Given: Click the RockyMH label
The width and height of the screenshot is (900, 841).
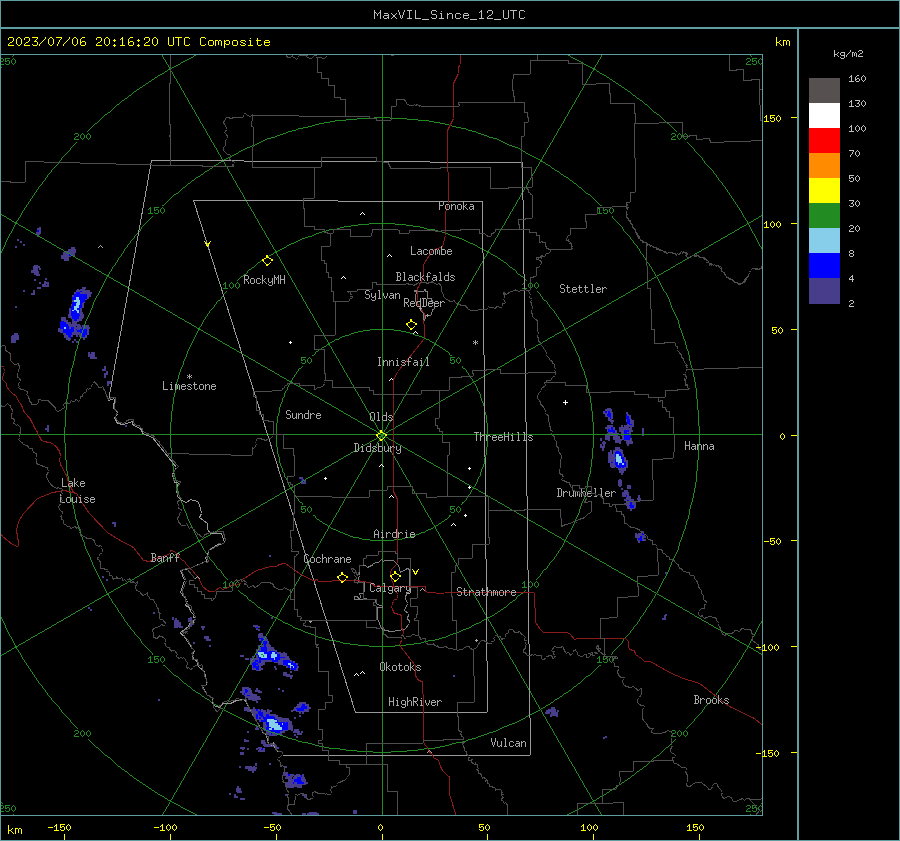Looking at the screenshot, I should coord(264,280).
